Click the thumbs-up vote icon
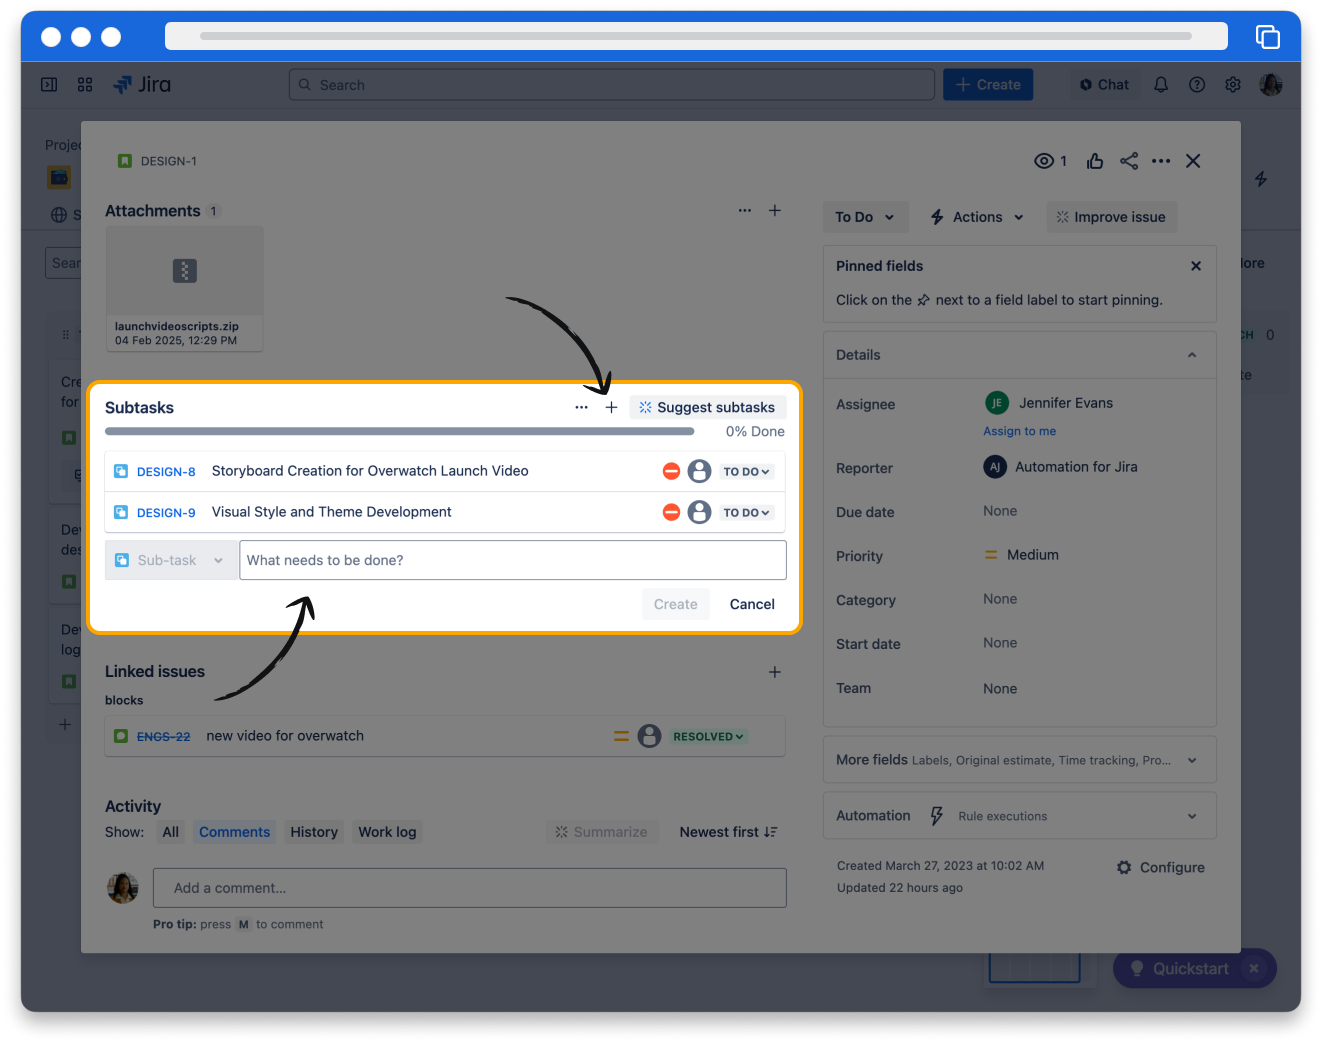 pos(1095,161)
